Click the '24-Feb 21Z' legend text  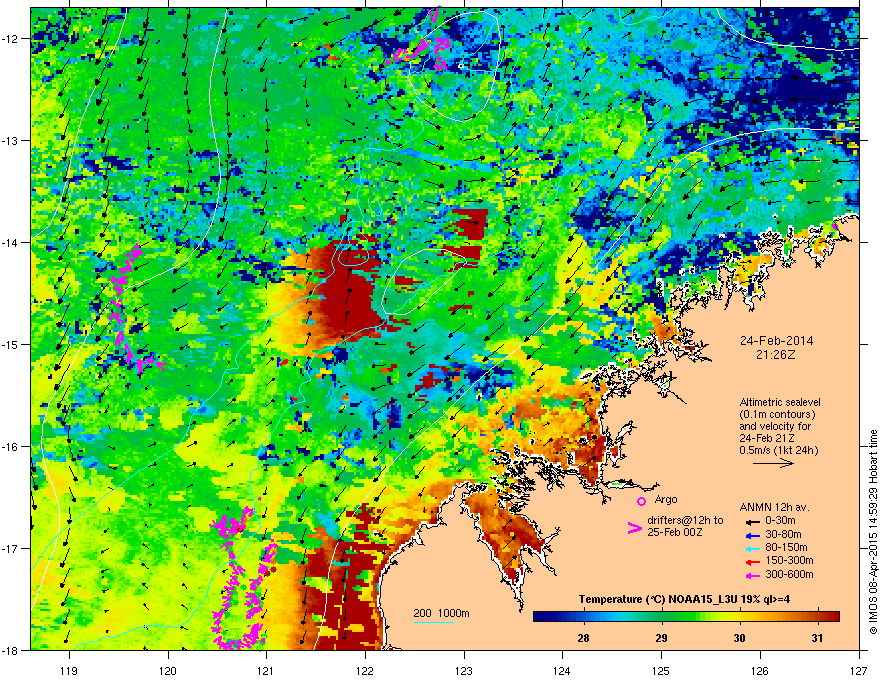766,438
